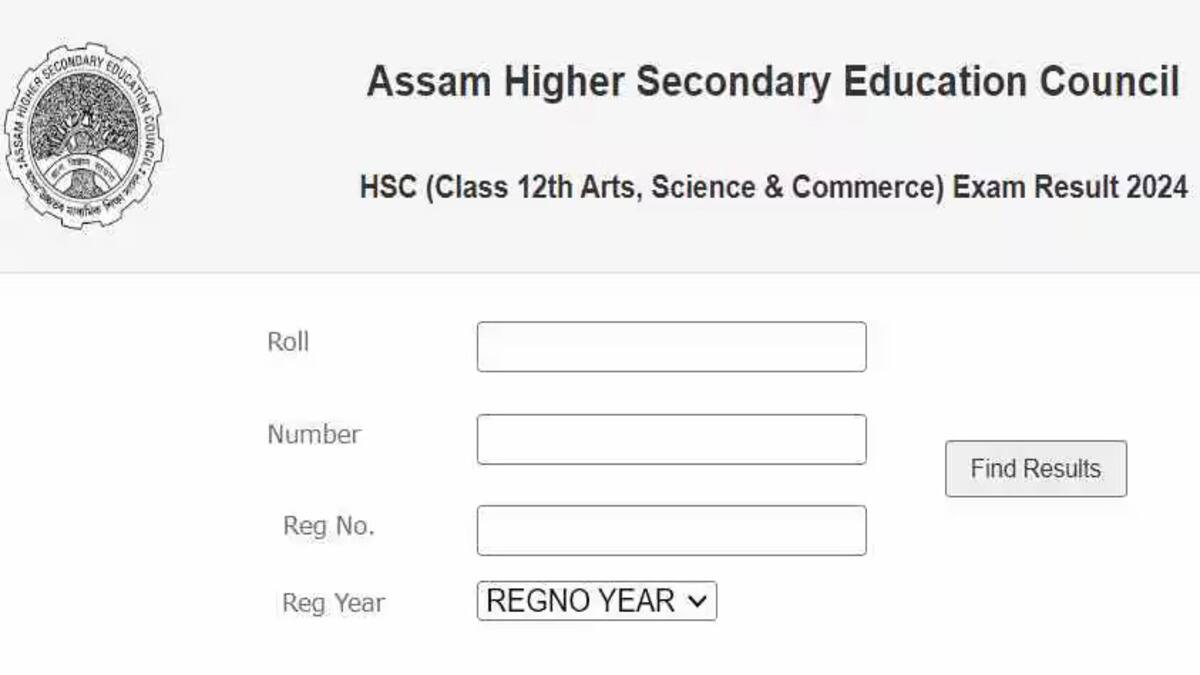Click Class 12th Arts text in subtitle
The width and height of the screenshot is (1200, 675).
[x=529, y=187]
